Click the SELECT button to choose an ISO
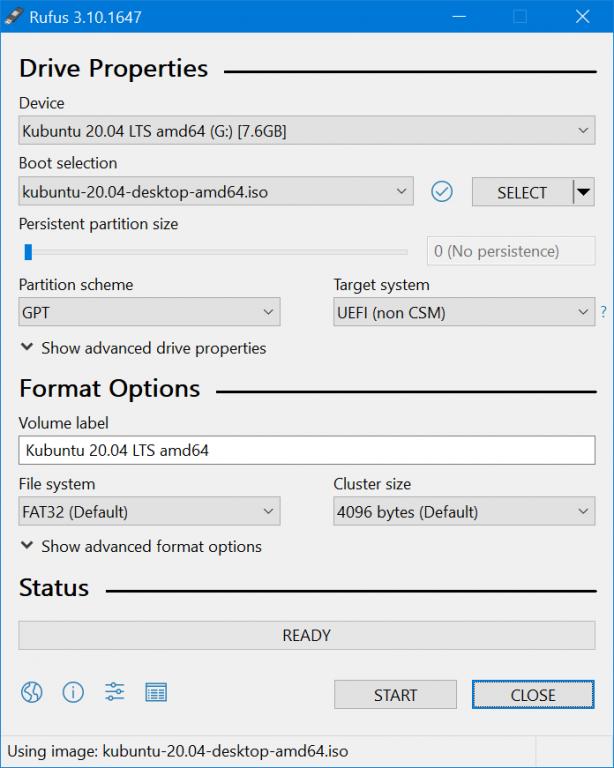Viewport: 614px width, 768px height. [521, 192]
